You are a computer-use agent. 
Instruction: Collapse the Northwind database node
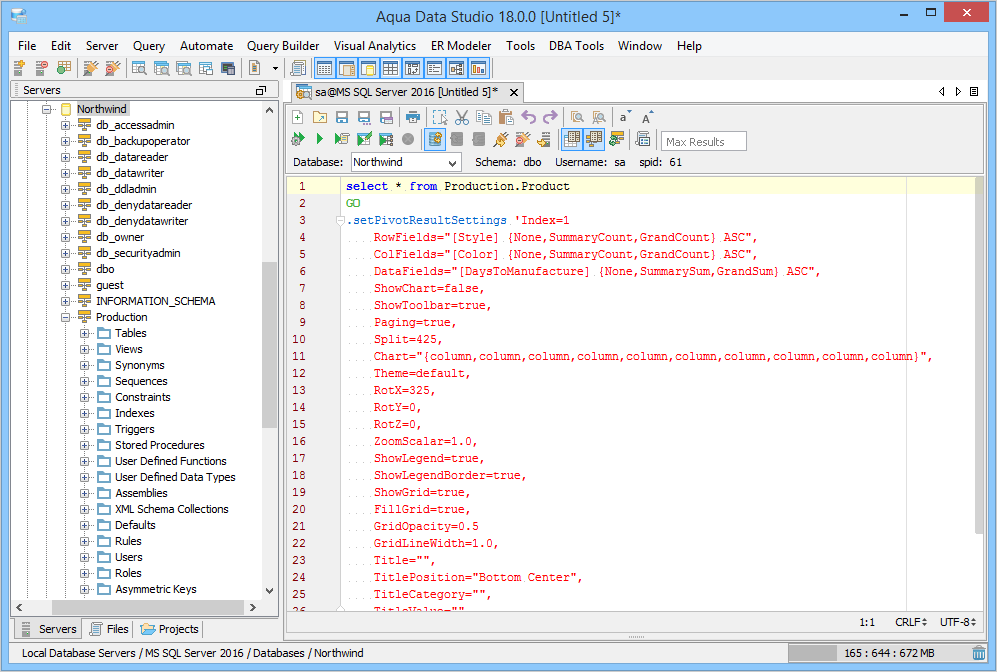47,109
